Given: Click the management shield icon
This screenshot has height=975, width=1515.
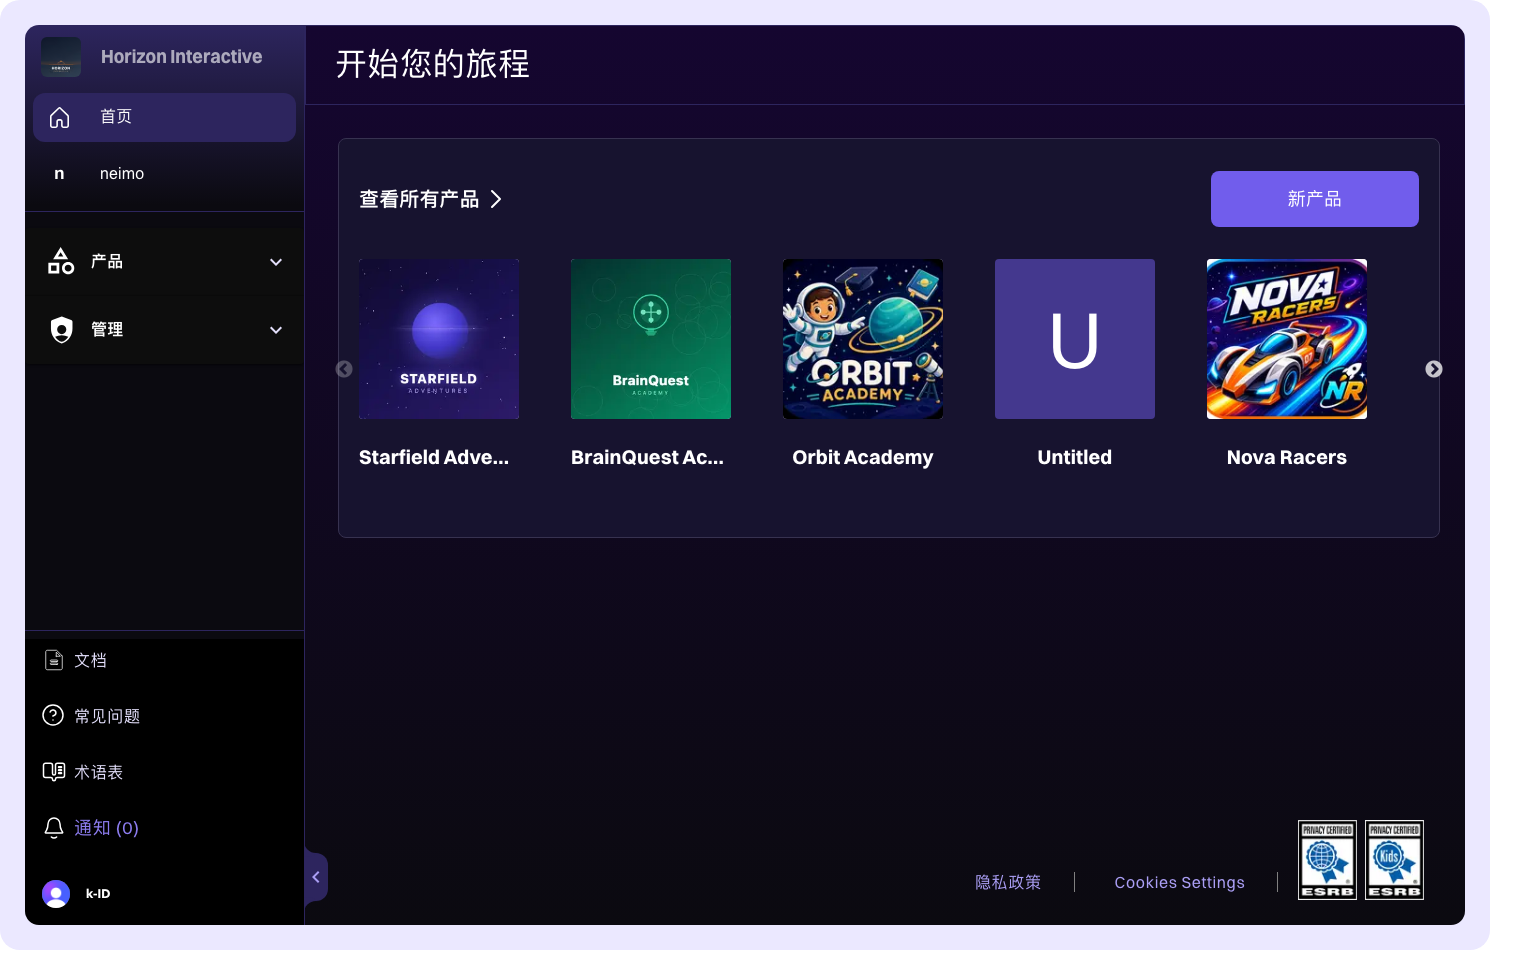Looking at the screenshot, I should coord(62,329).
